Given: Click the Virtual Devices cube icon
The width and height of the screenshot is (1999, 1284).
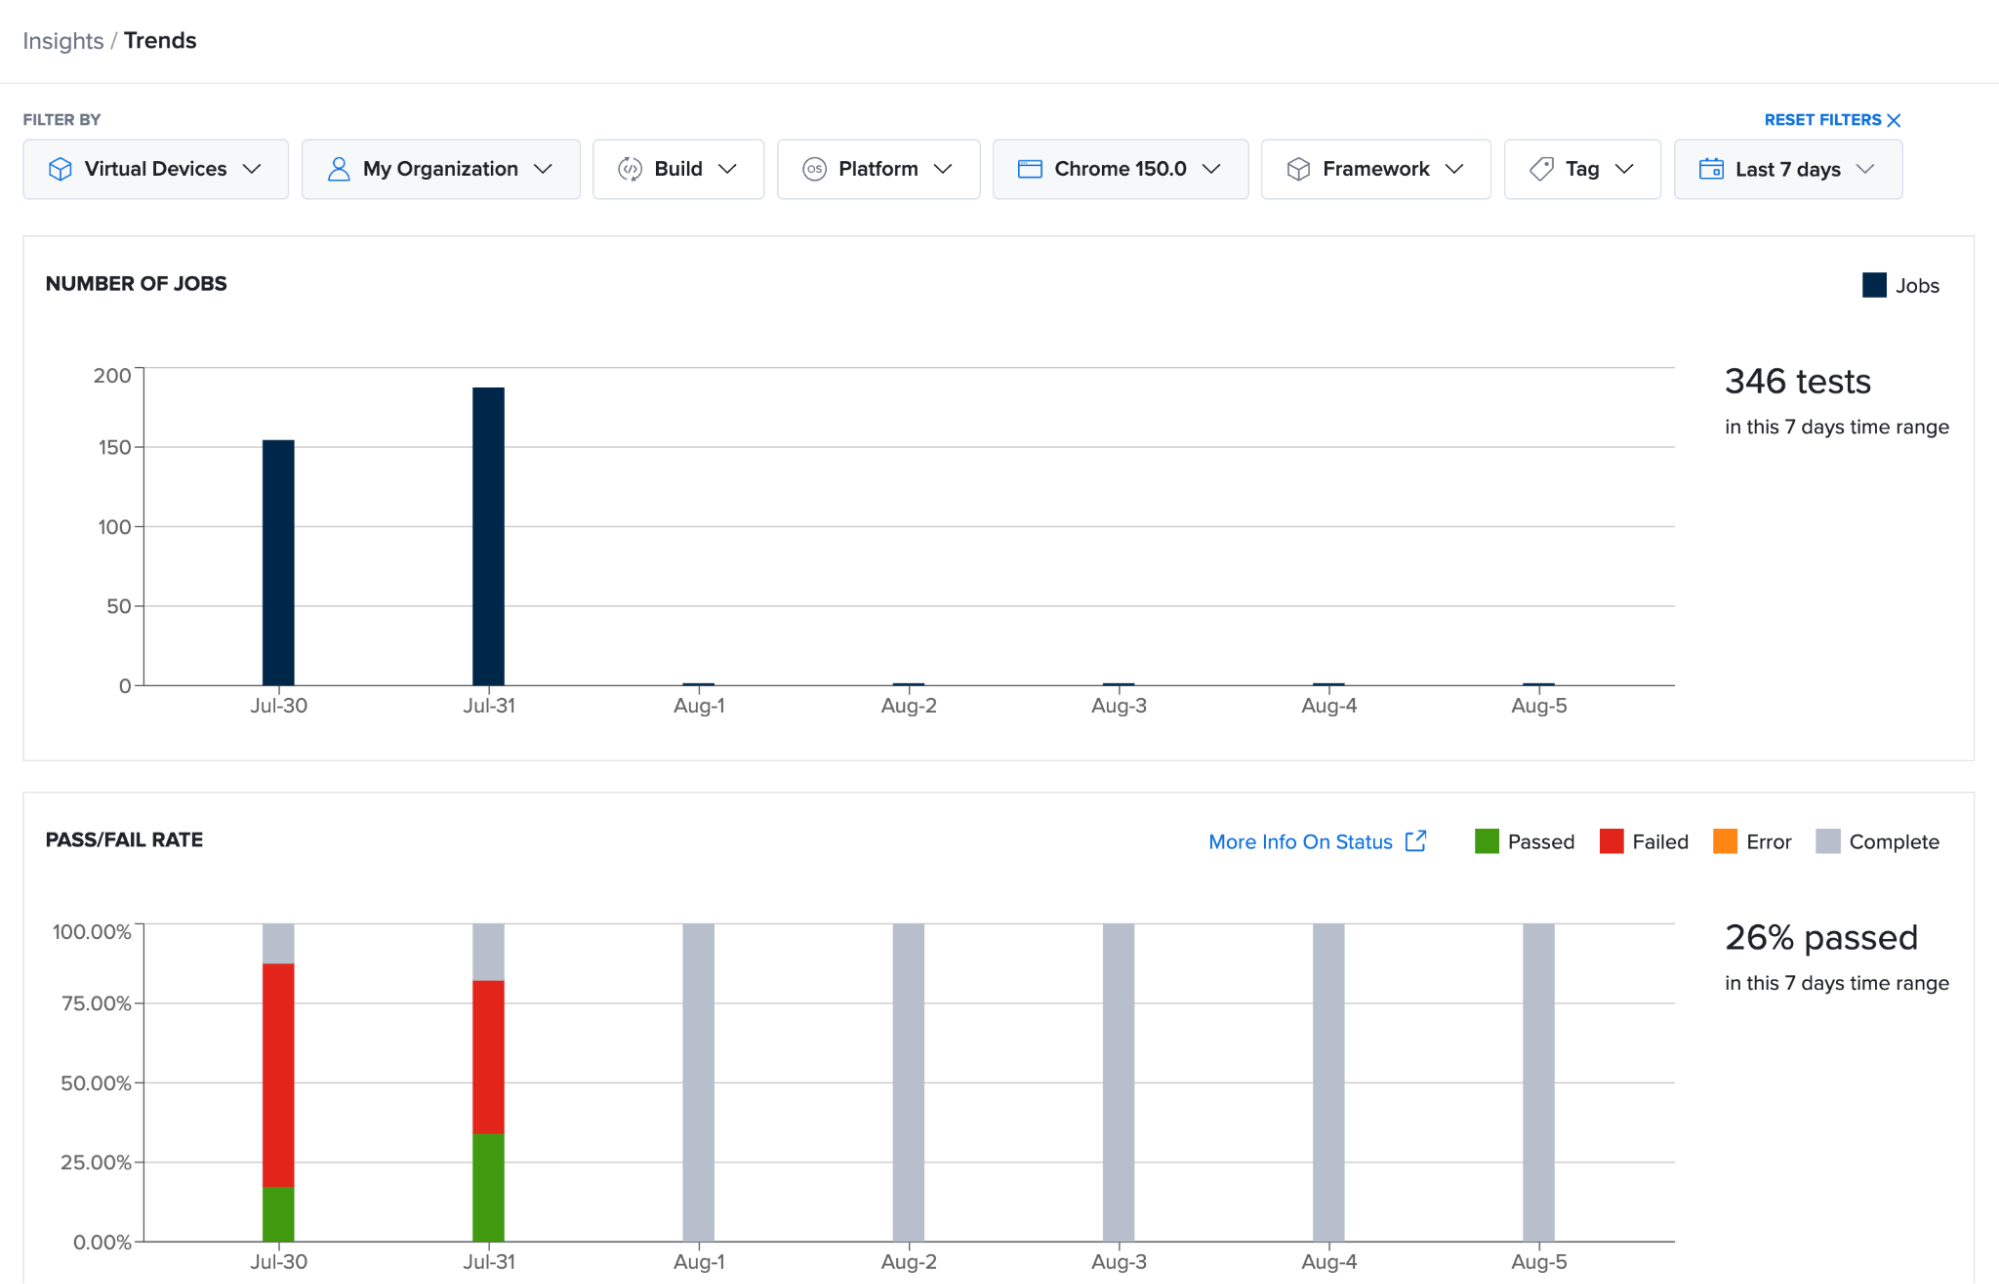Looking at the screenshot, I should click(60, 169).
